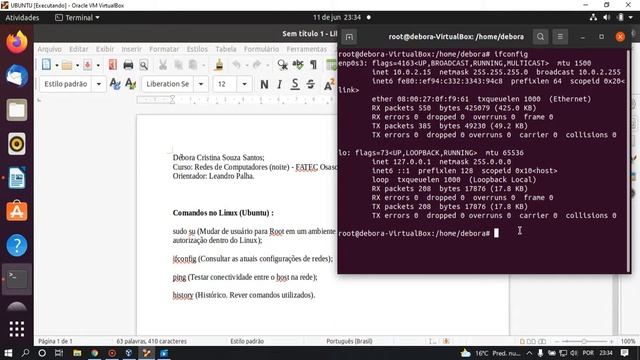This screenshot has width=640, height=360.
Task: Click the Writer zoom slider
Action: (584, 341)
